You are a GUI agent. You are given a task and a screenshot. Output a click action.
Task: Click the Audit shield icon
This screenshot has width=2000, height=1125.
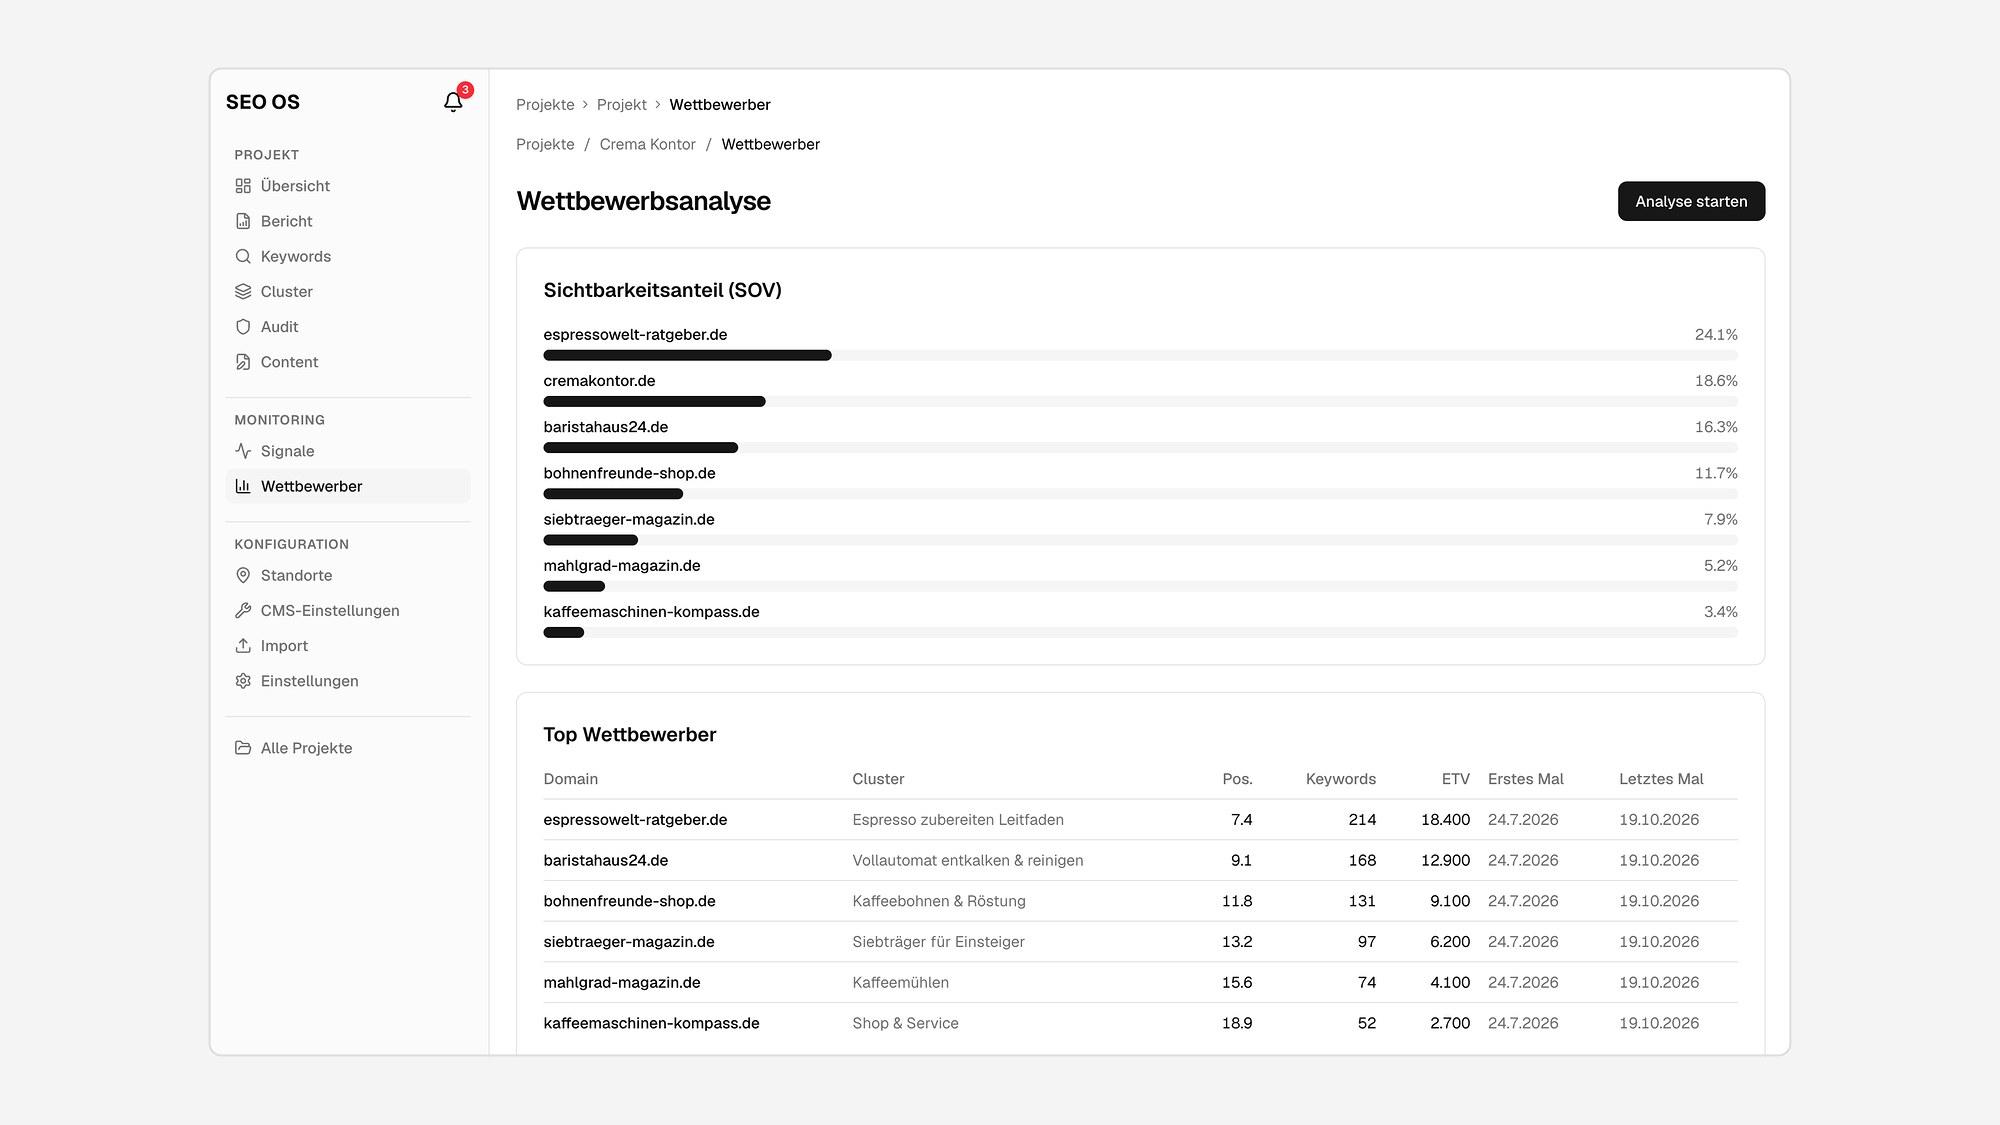coord(243,327)
